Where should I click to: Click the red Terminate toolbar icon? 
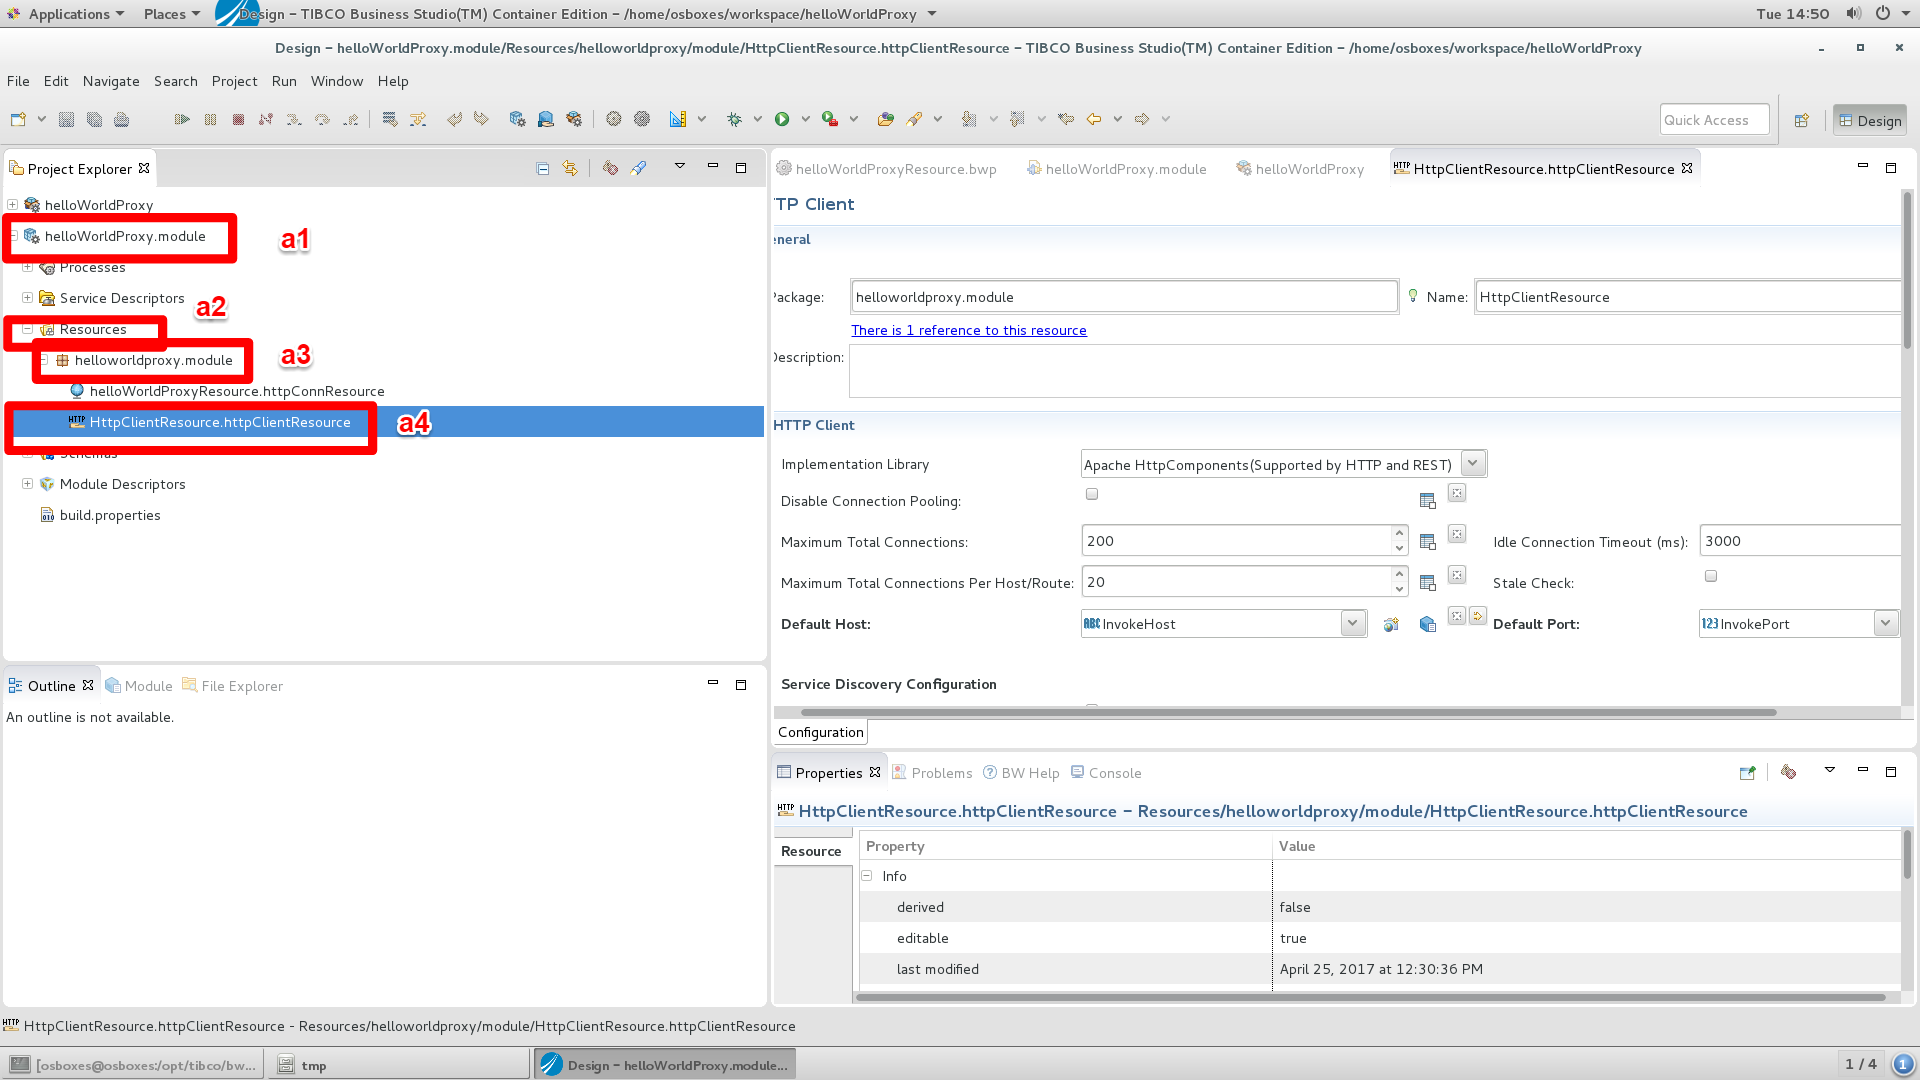pyautogui.click(x=238, y=119)
